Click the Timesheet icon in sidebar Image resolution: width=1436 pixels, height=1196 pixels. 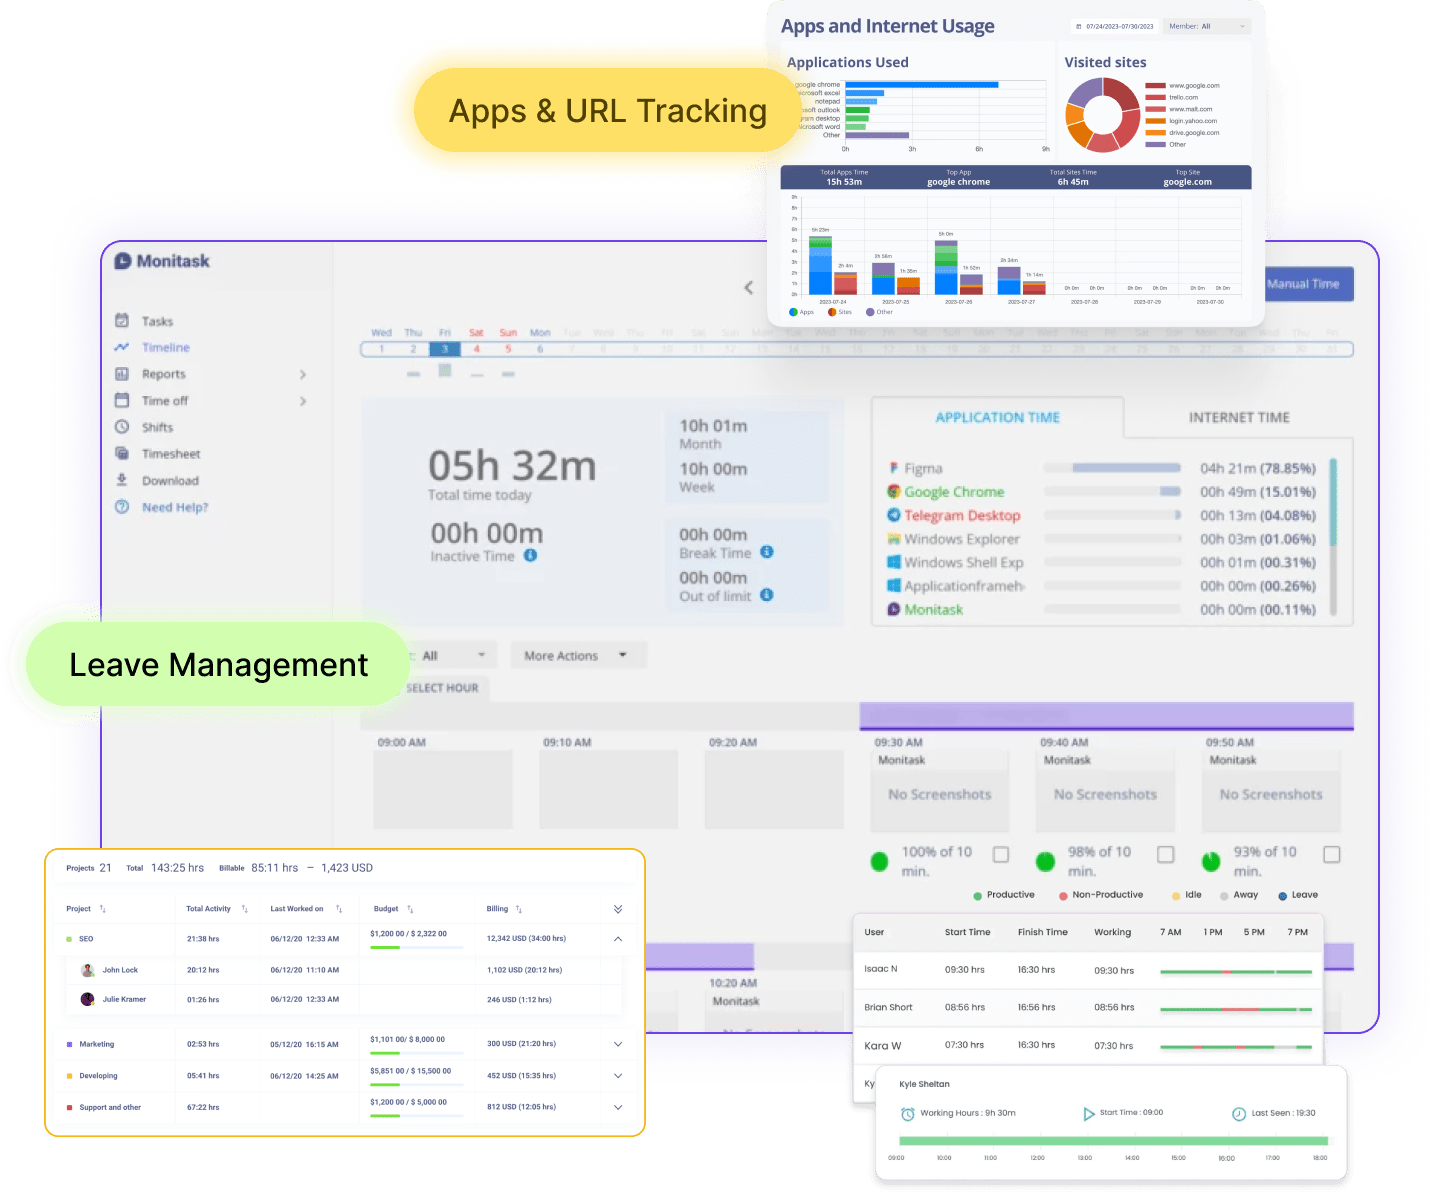(122, 453)
